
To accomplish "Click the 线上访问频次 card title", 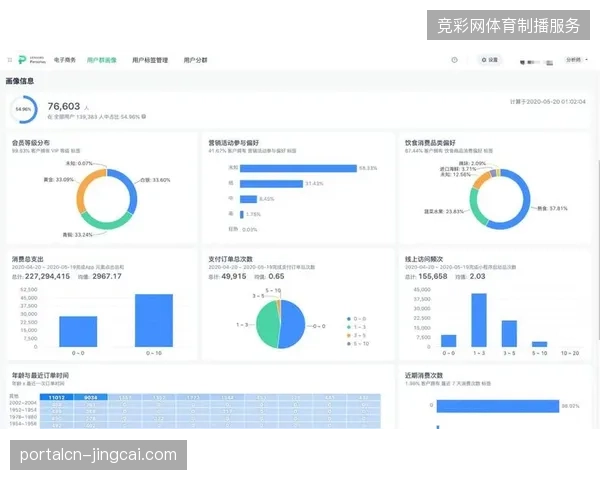I will [424, 259].
